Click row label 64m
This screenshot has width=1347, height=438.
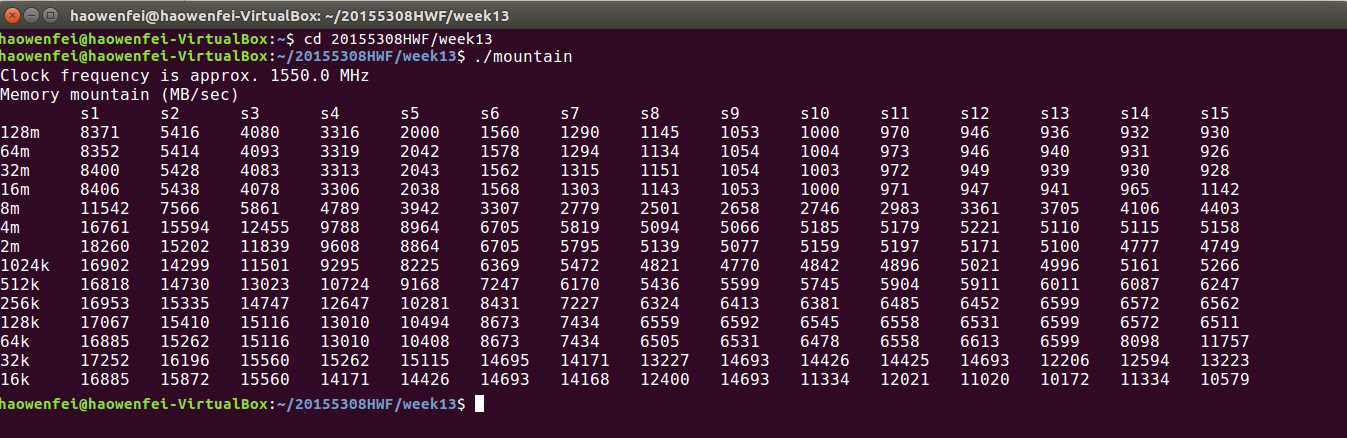(15, 152)
